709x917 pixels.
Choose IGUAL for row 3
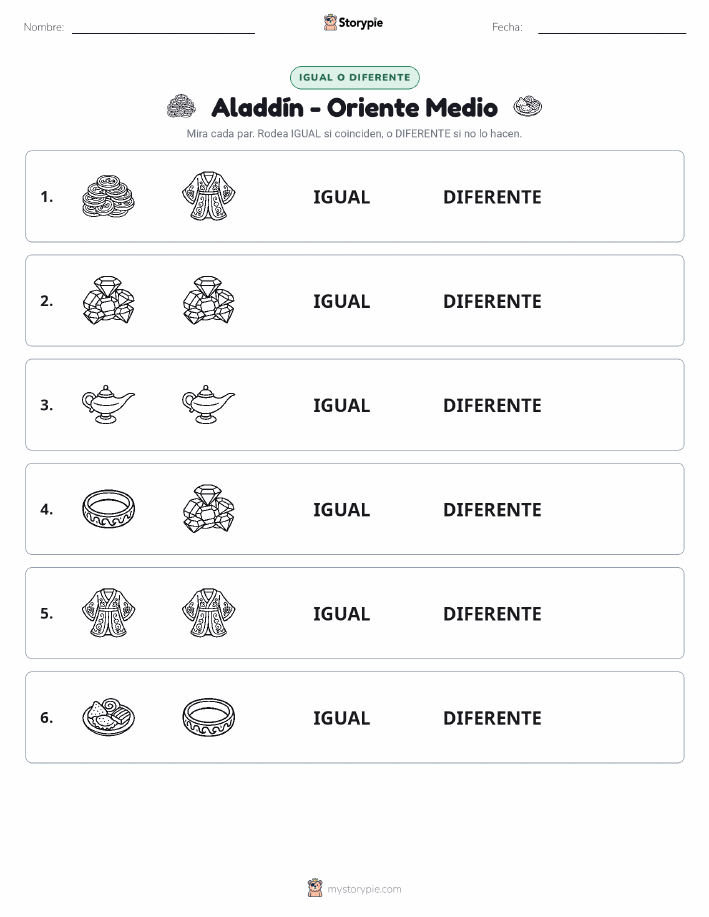click(x=342, y=405)
